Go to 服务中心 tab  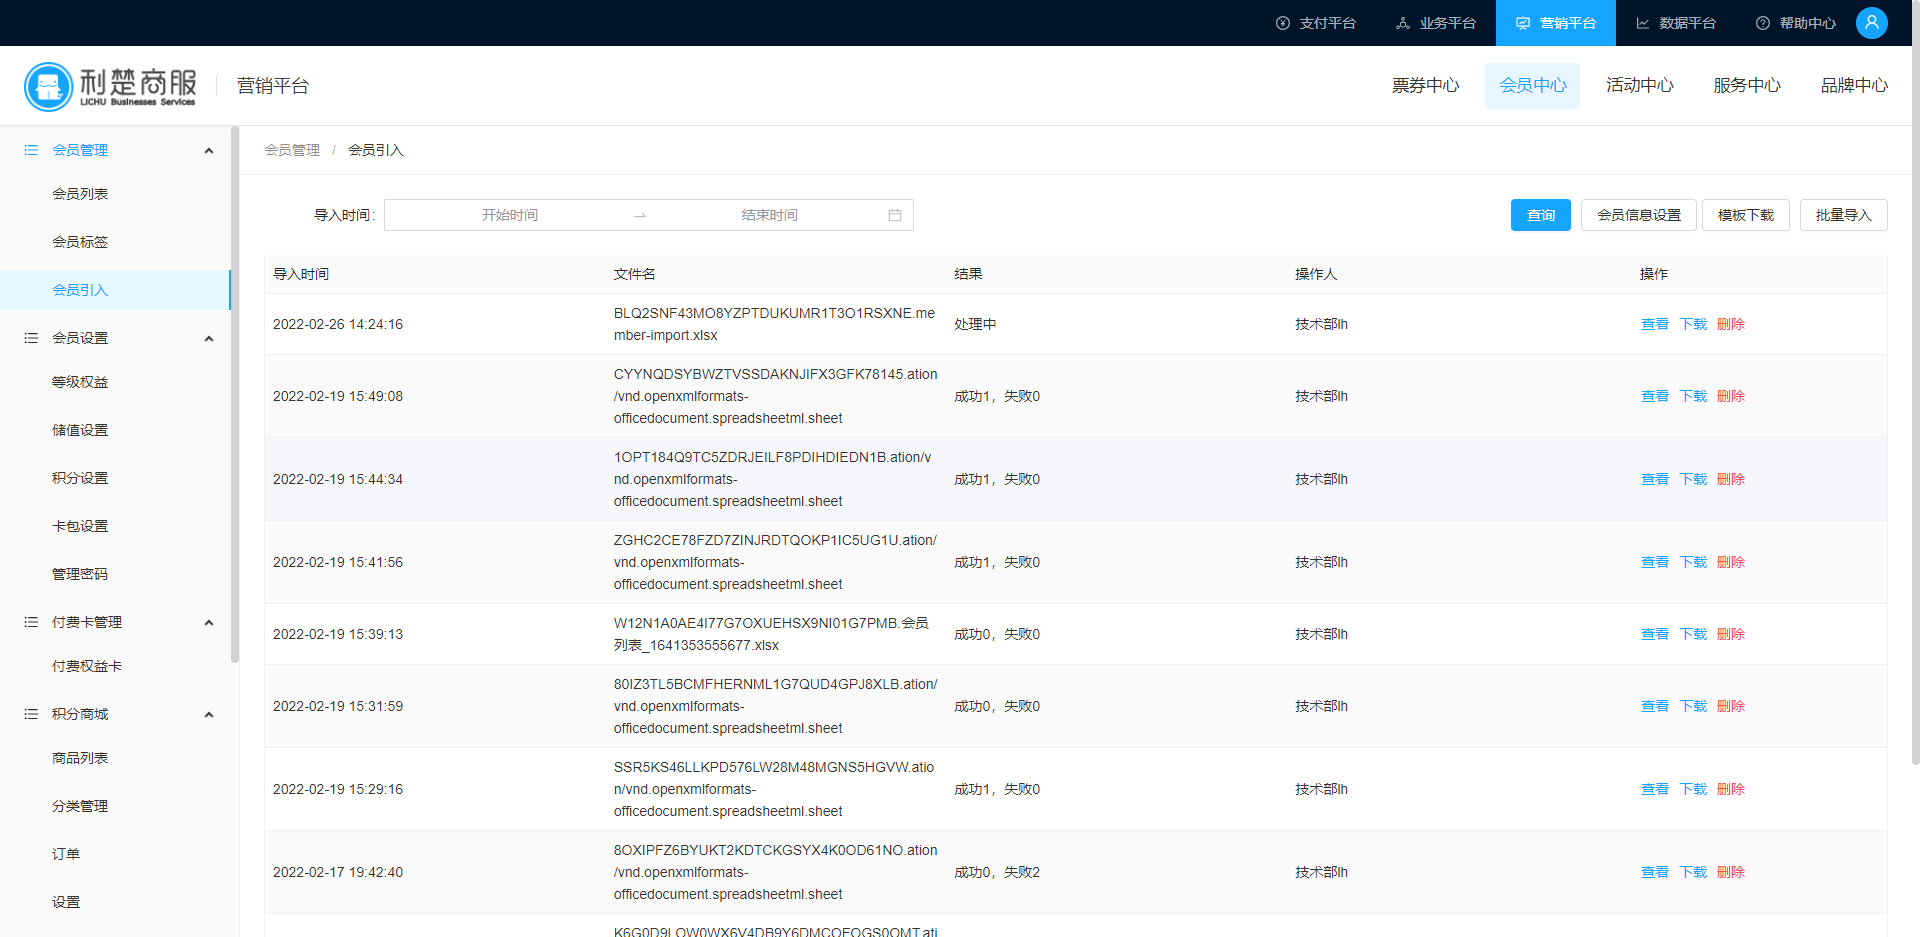(1746, 86)
